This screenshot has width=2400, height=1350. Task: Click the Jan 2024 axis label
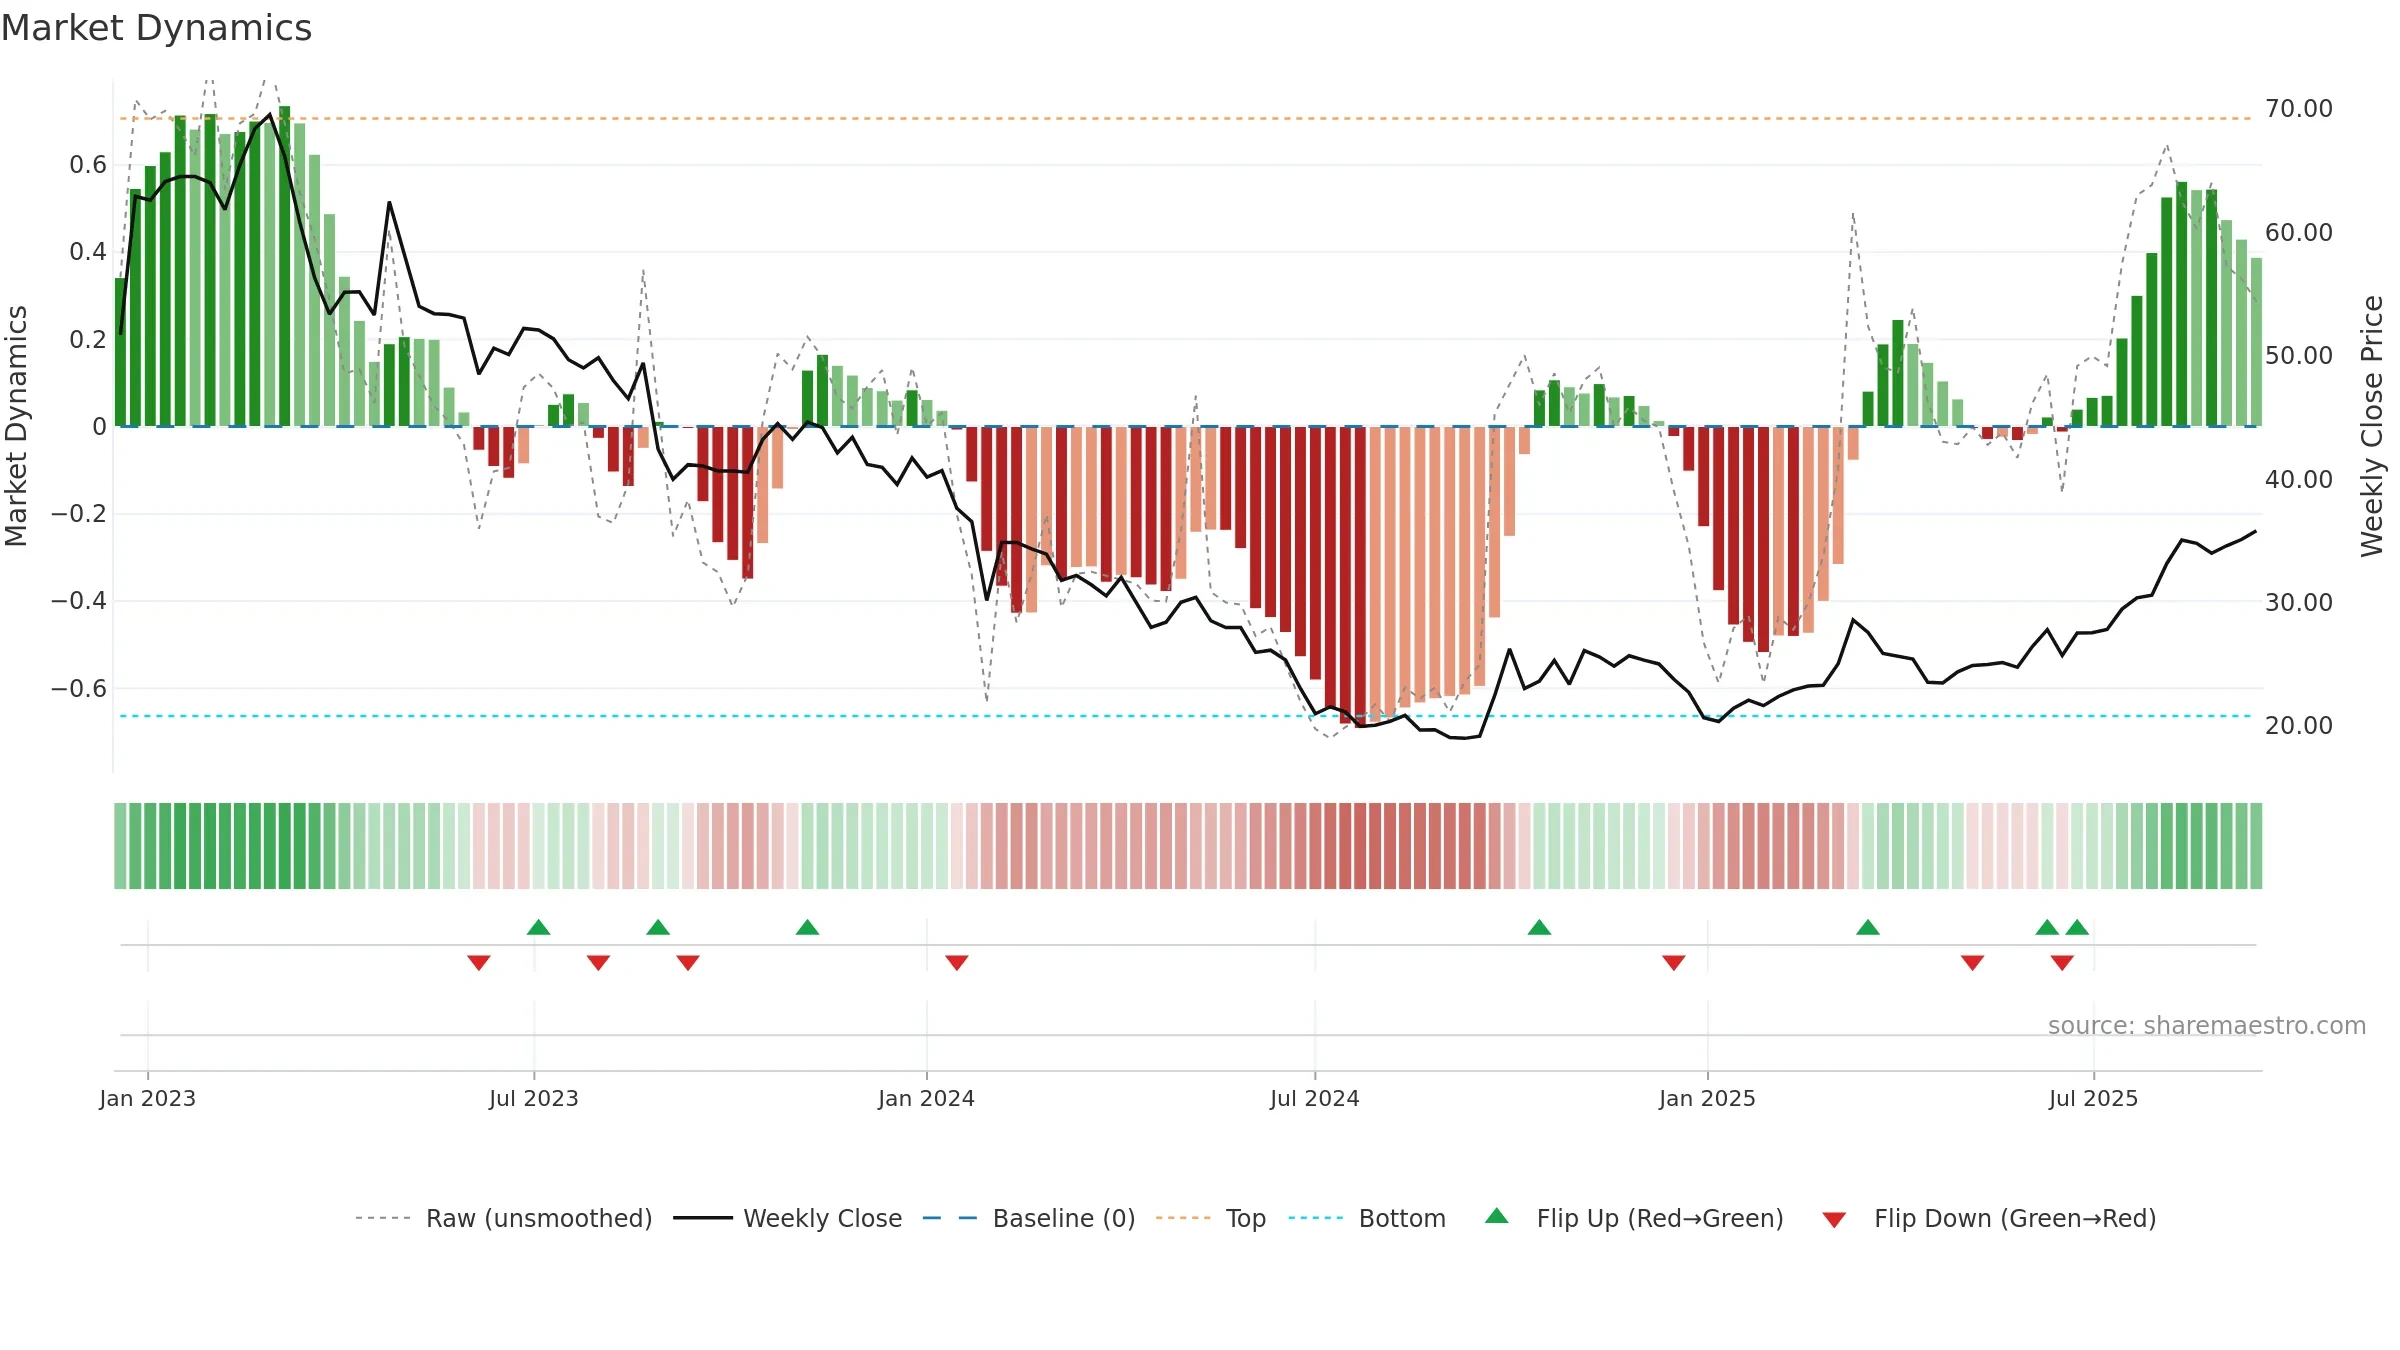coord(926,1098)
